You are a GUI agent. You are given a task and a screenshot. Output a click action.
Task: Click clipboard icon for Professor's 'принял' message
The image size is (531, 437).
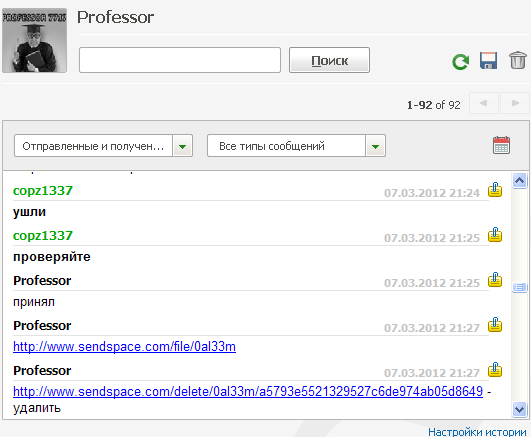(495, 280)
